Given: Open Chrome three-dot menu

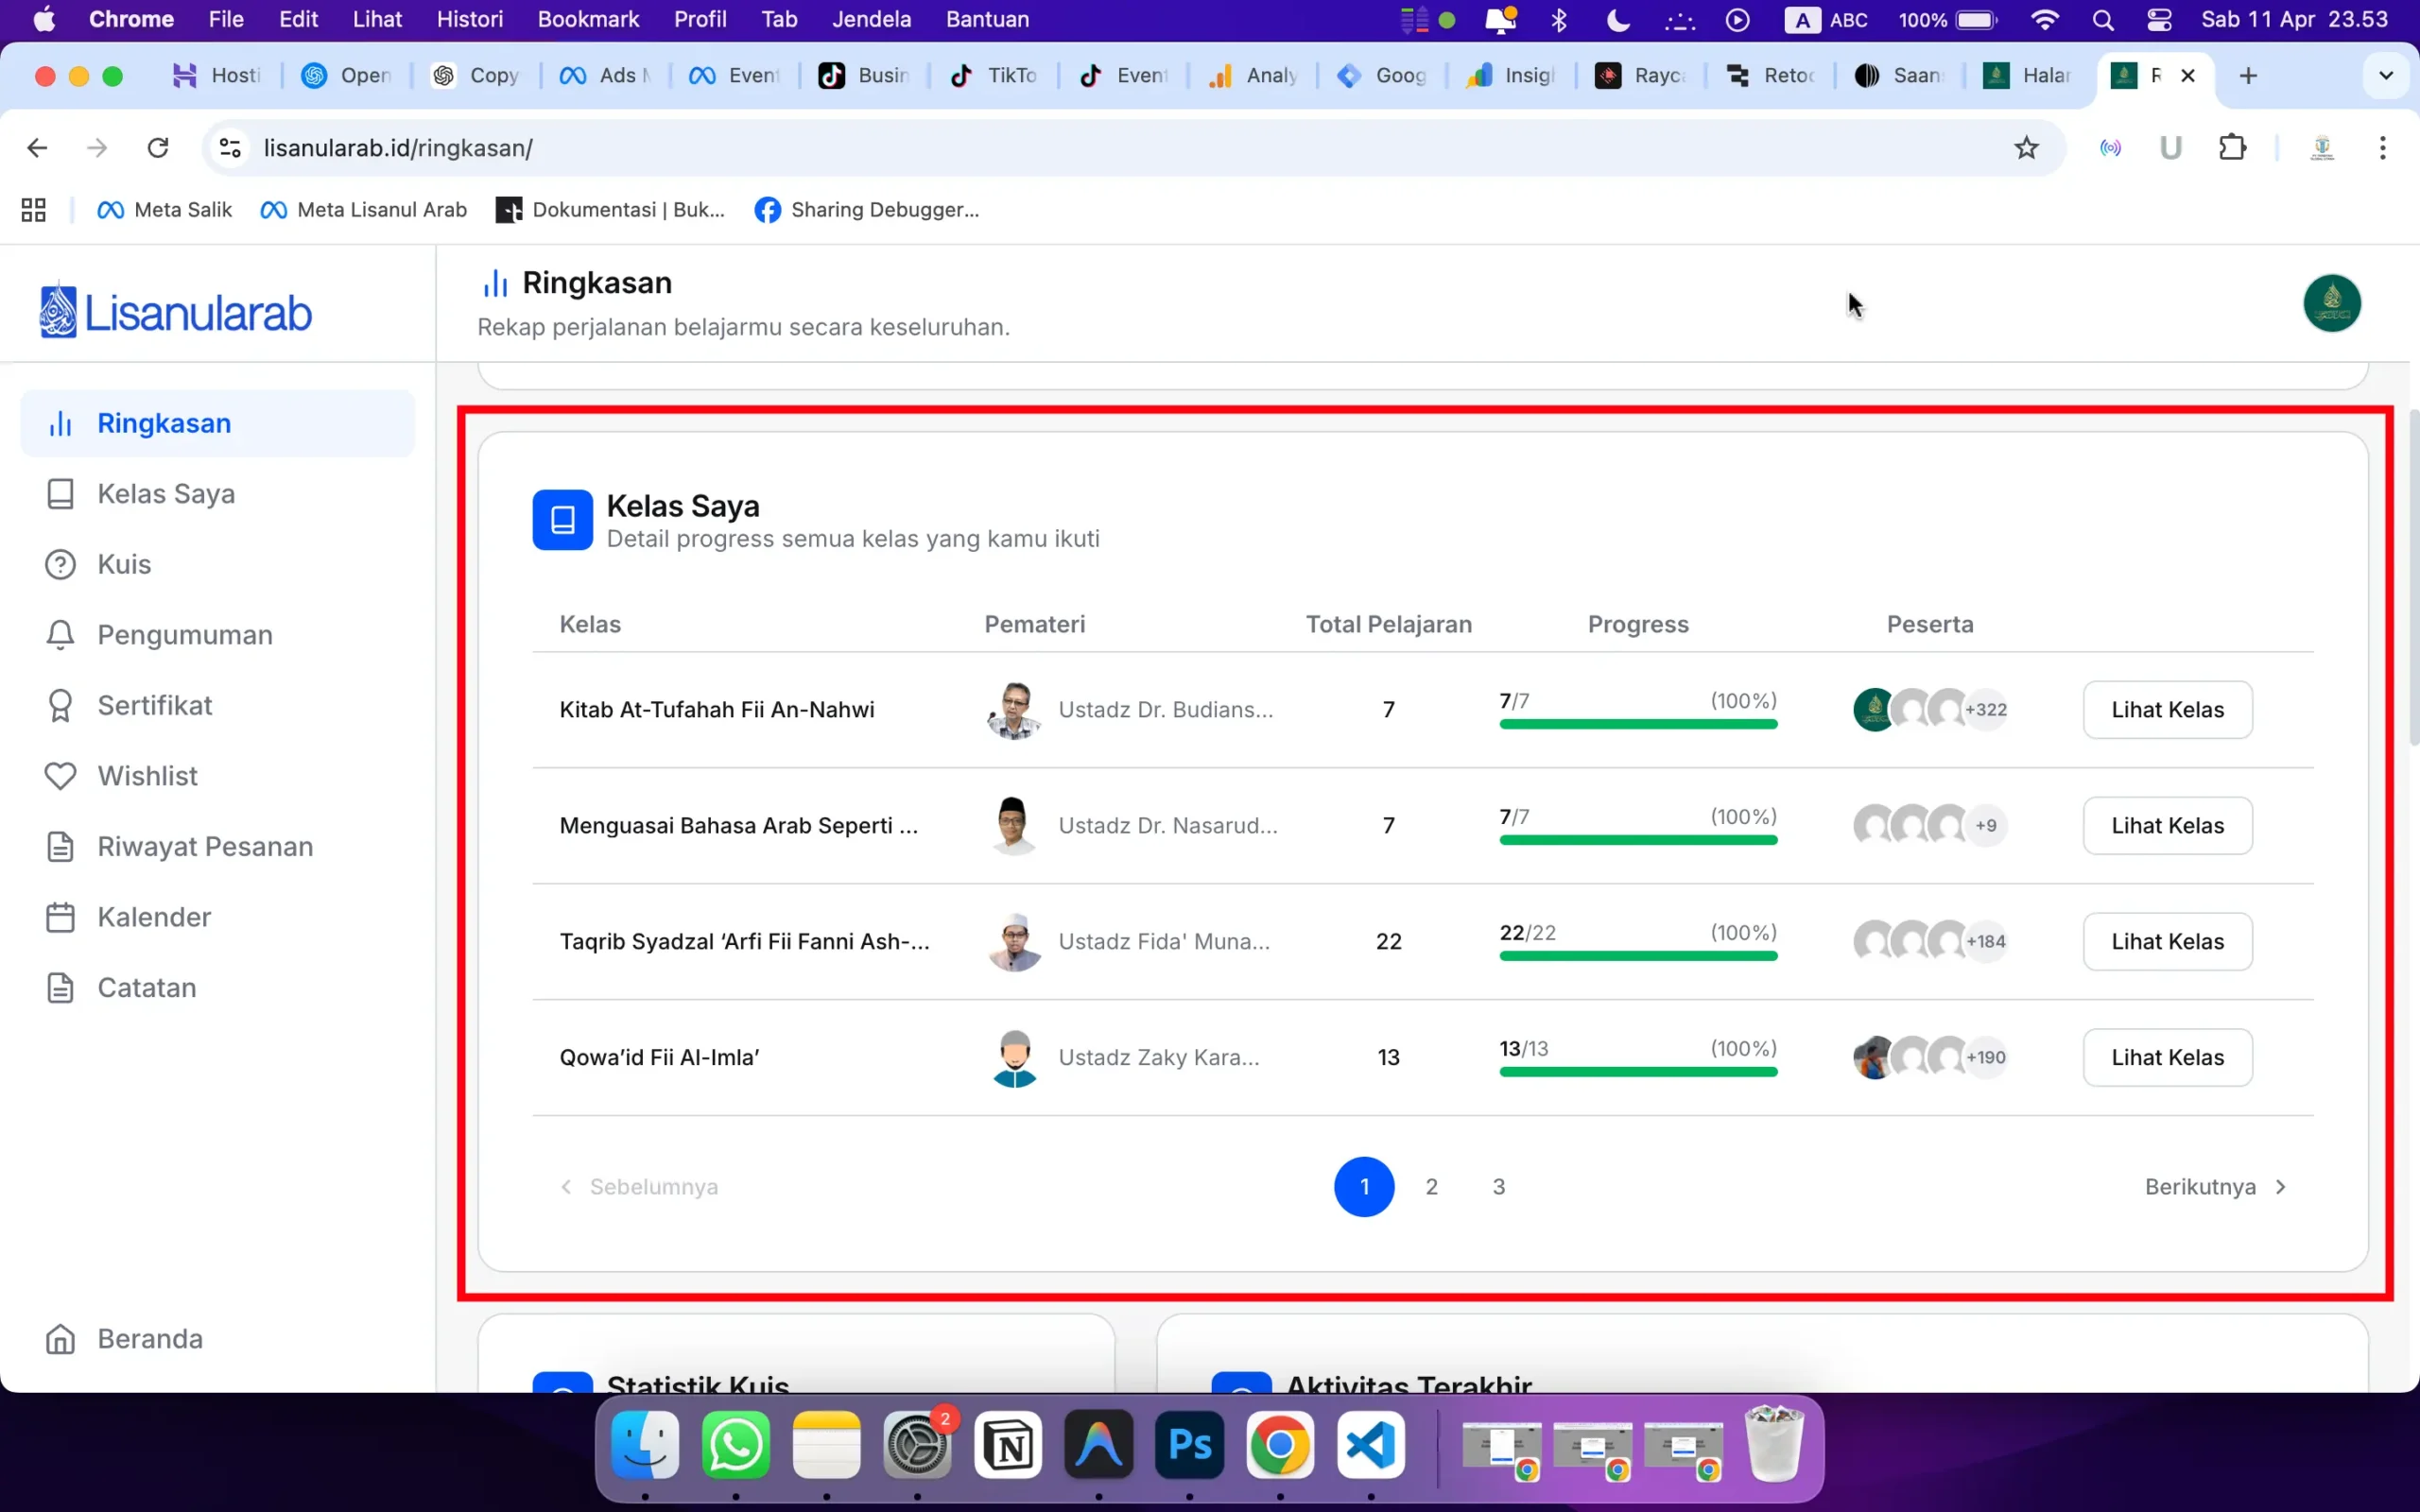Looking at the screenshot, I should coord(2382,148).
